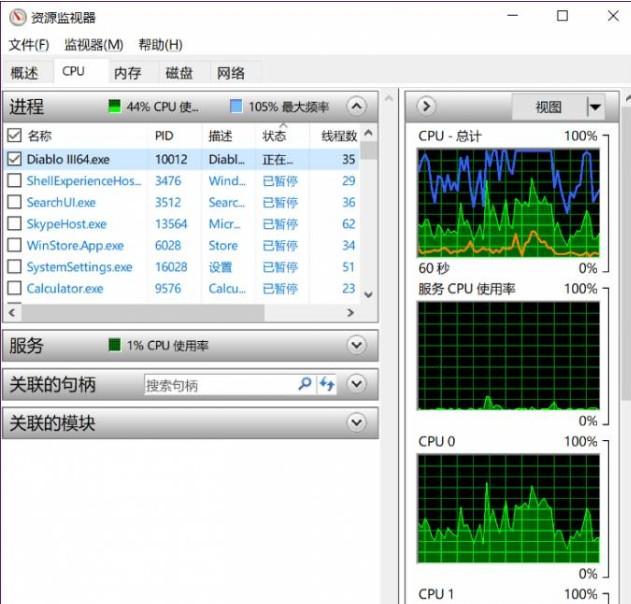
Task: Click the 视图 button
Action: tap(548, 107)
